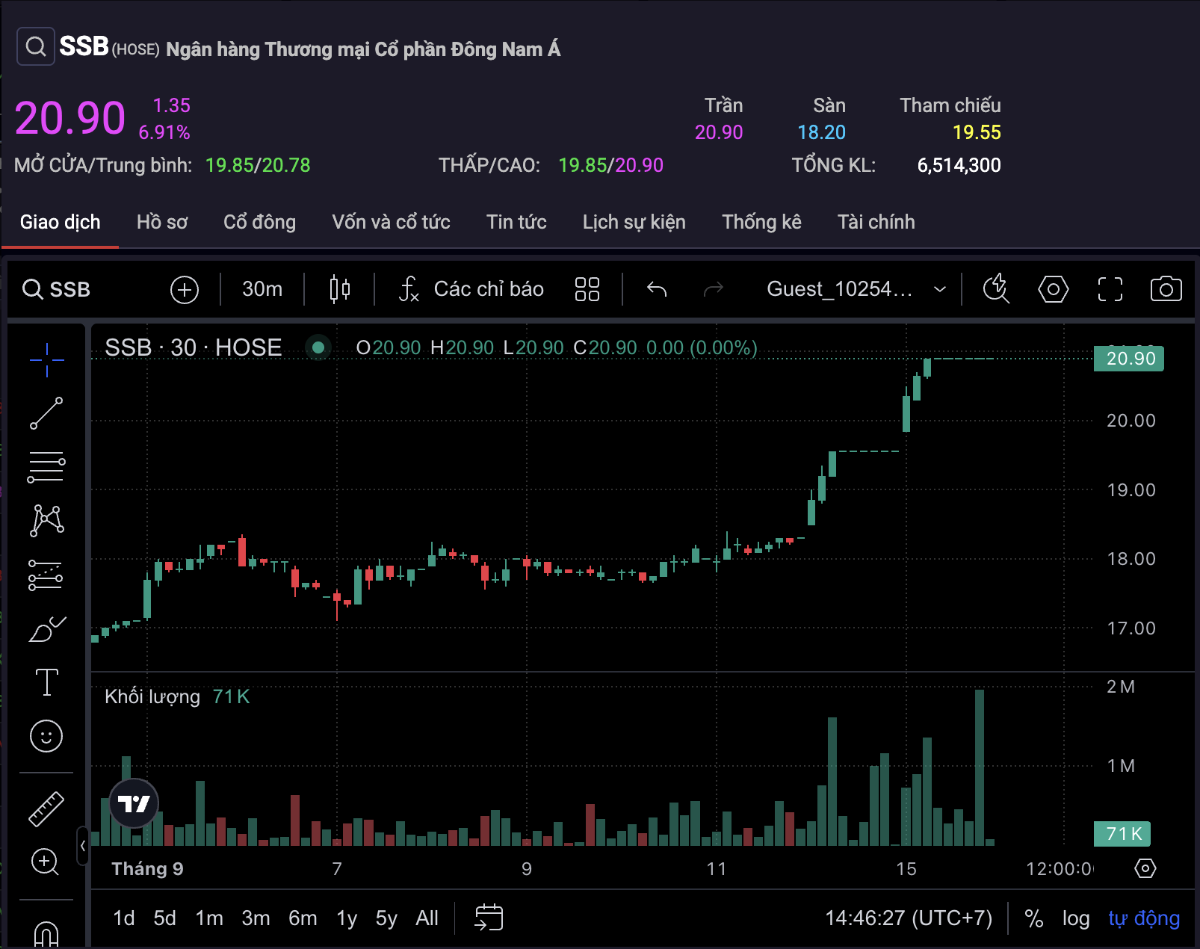Open timezone menu 14:46:27 (UTC+7)
The width and height of the screenshot is (1200, 949).
[x=908, y=918]
